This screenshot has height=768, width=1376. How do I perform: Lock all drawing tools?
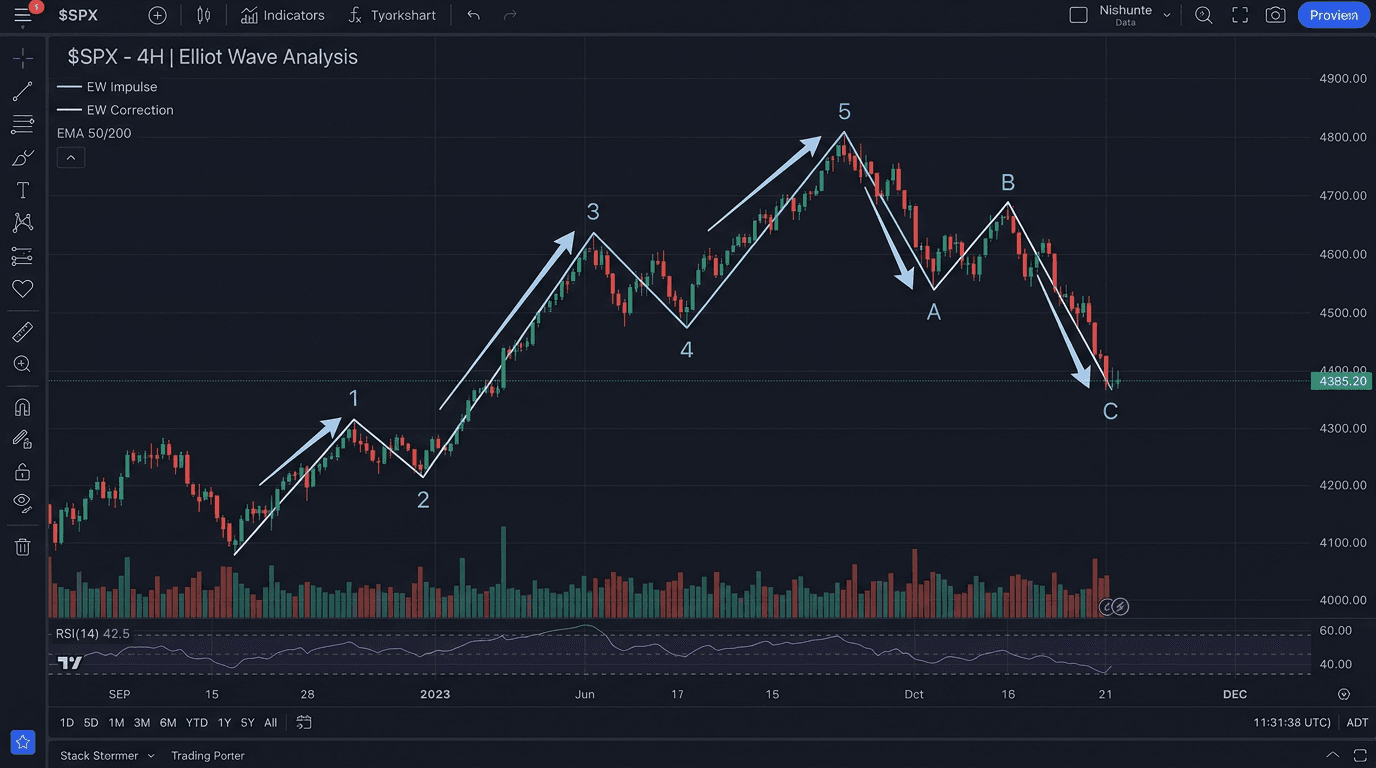click(22, 471)
